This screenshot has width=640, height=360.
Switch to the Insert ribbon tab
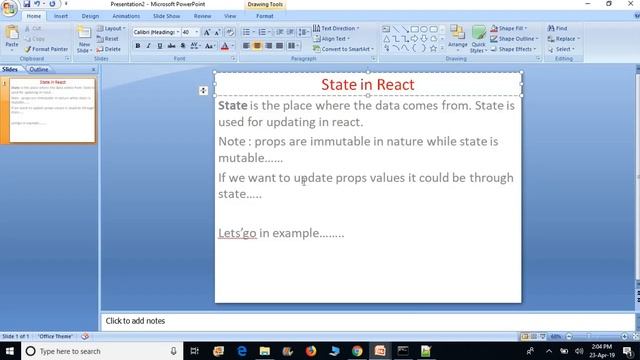(61, 16)
